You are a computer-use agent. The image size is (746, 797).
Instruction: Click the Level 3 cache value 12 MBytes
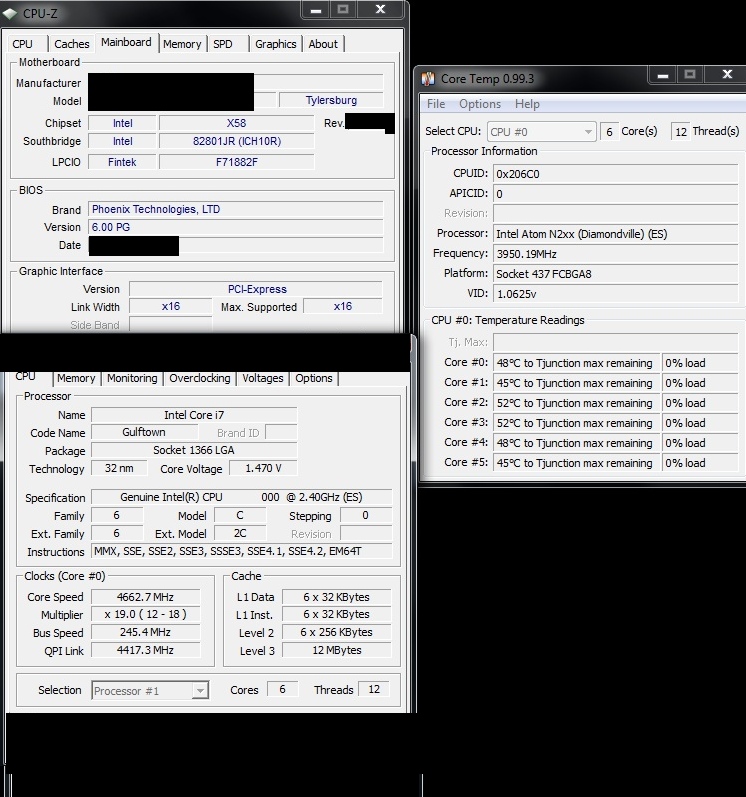[x=336, y=650]
